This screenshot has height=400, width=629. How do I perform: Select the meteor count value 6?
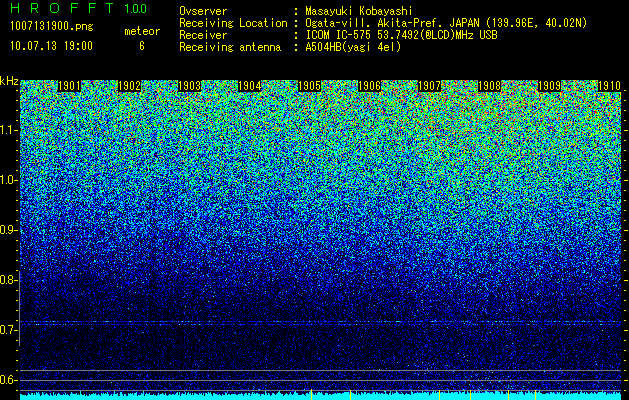tap(142, 46)
